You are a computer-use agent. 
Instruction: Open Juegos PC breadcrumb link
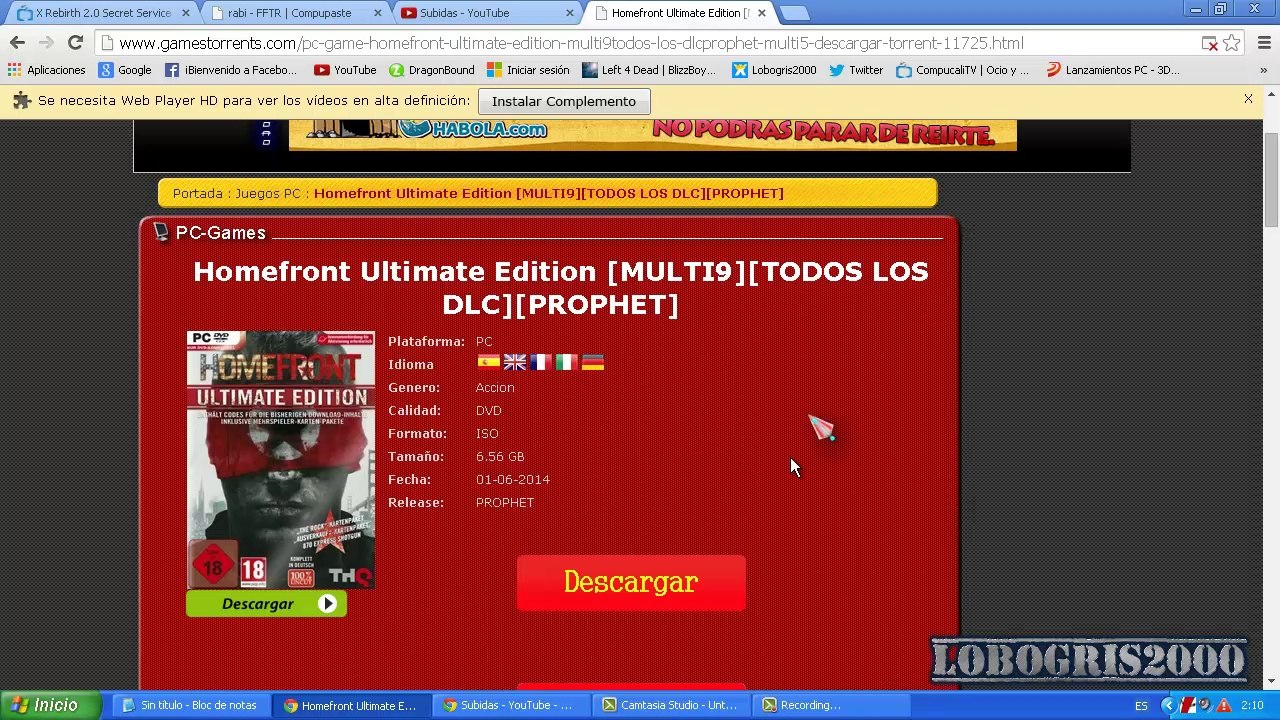267,193
